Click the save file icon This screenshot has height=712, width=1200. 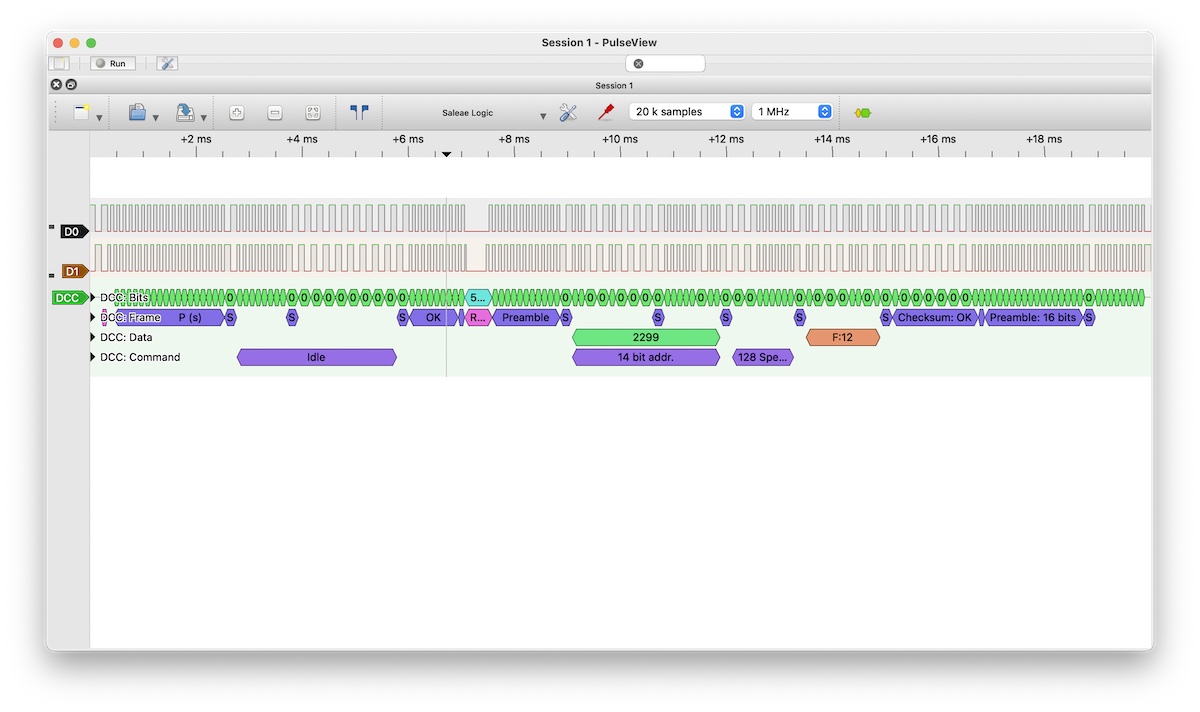pyautogui.click(x=185, y=113)
